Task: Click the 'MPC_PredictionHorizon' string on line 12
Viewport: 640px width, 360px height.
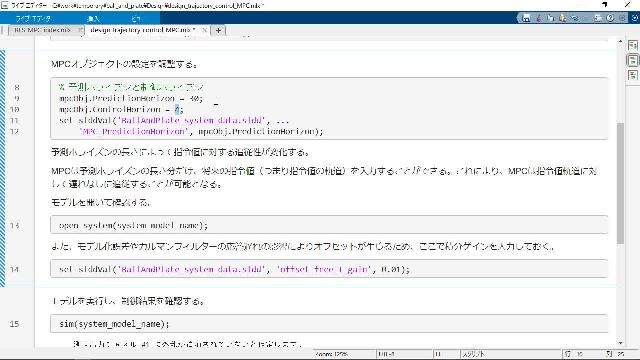Action: [x=133, y=131]
